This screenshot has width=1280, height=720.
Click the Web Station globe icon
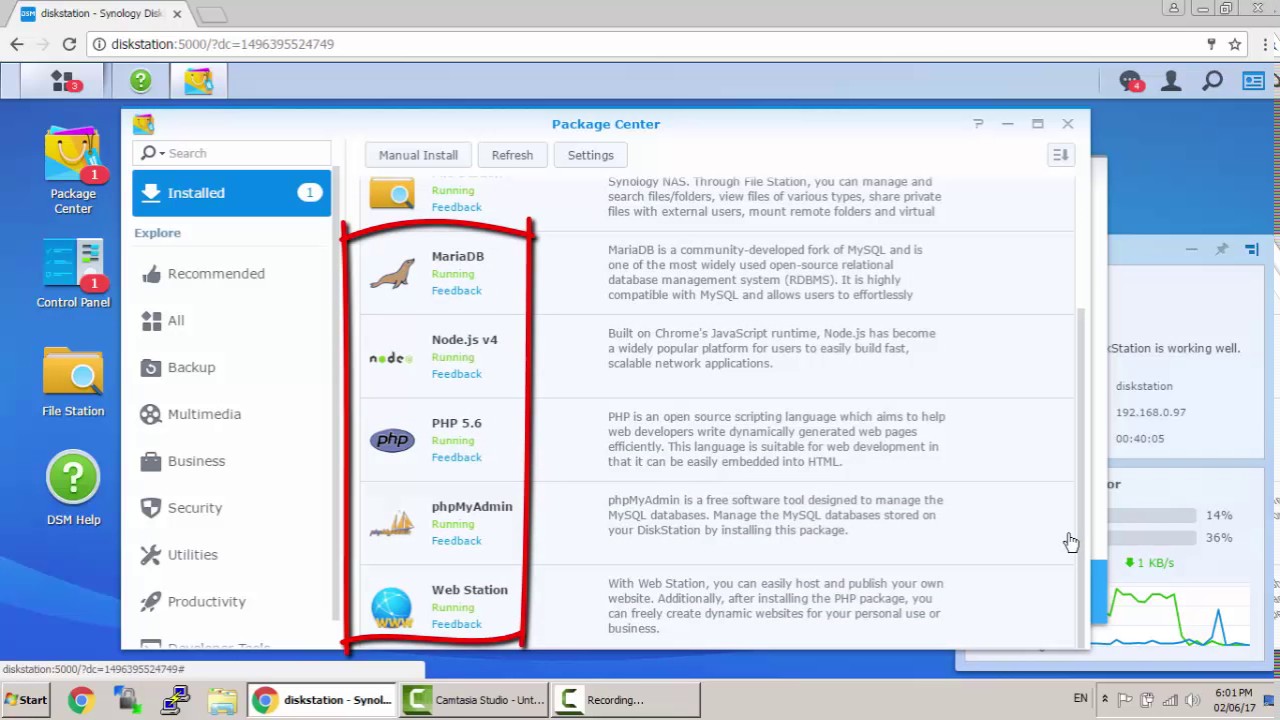(x=392, y=607)
